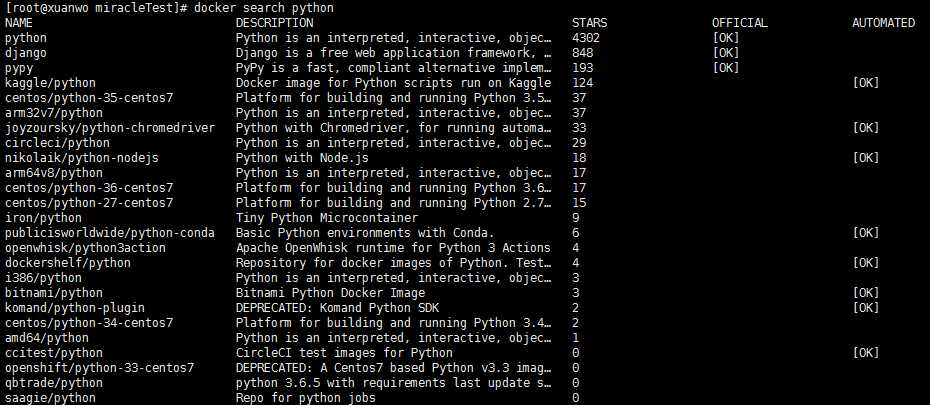Screen dimensions: 930x405
Task: Click the AUTOMATED column header
Action: tap(883, 22)
